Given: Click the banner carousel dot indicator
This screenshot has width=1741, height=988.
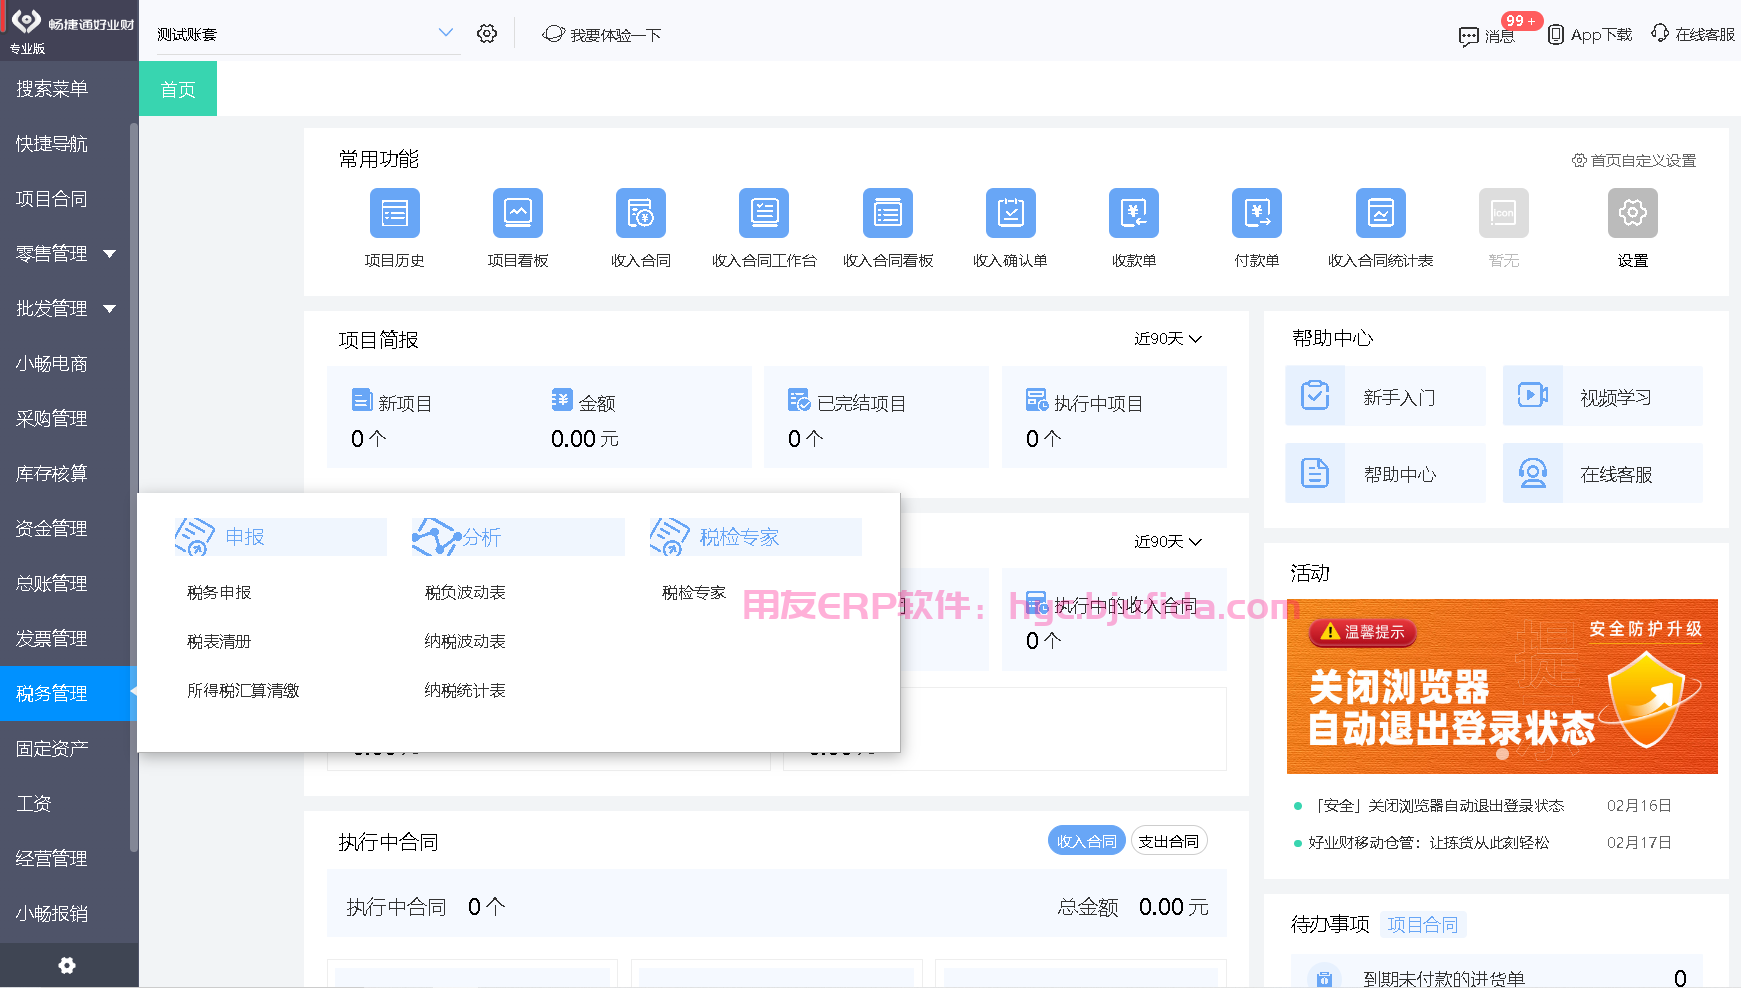Looking at the screenshot, I should click(1502, 754).
